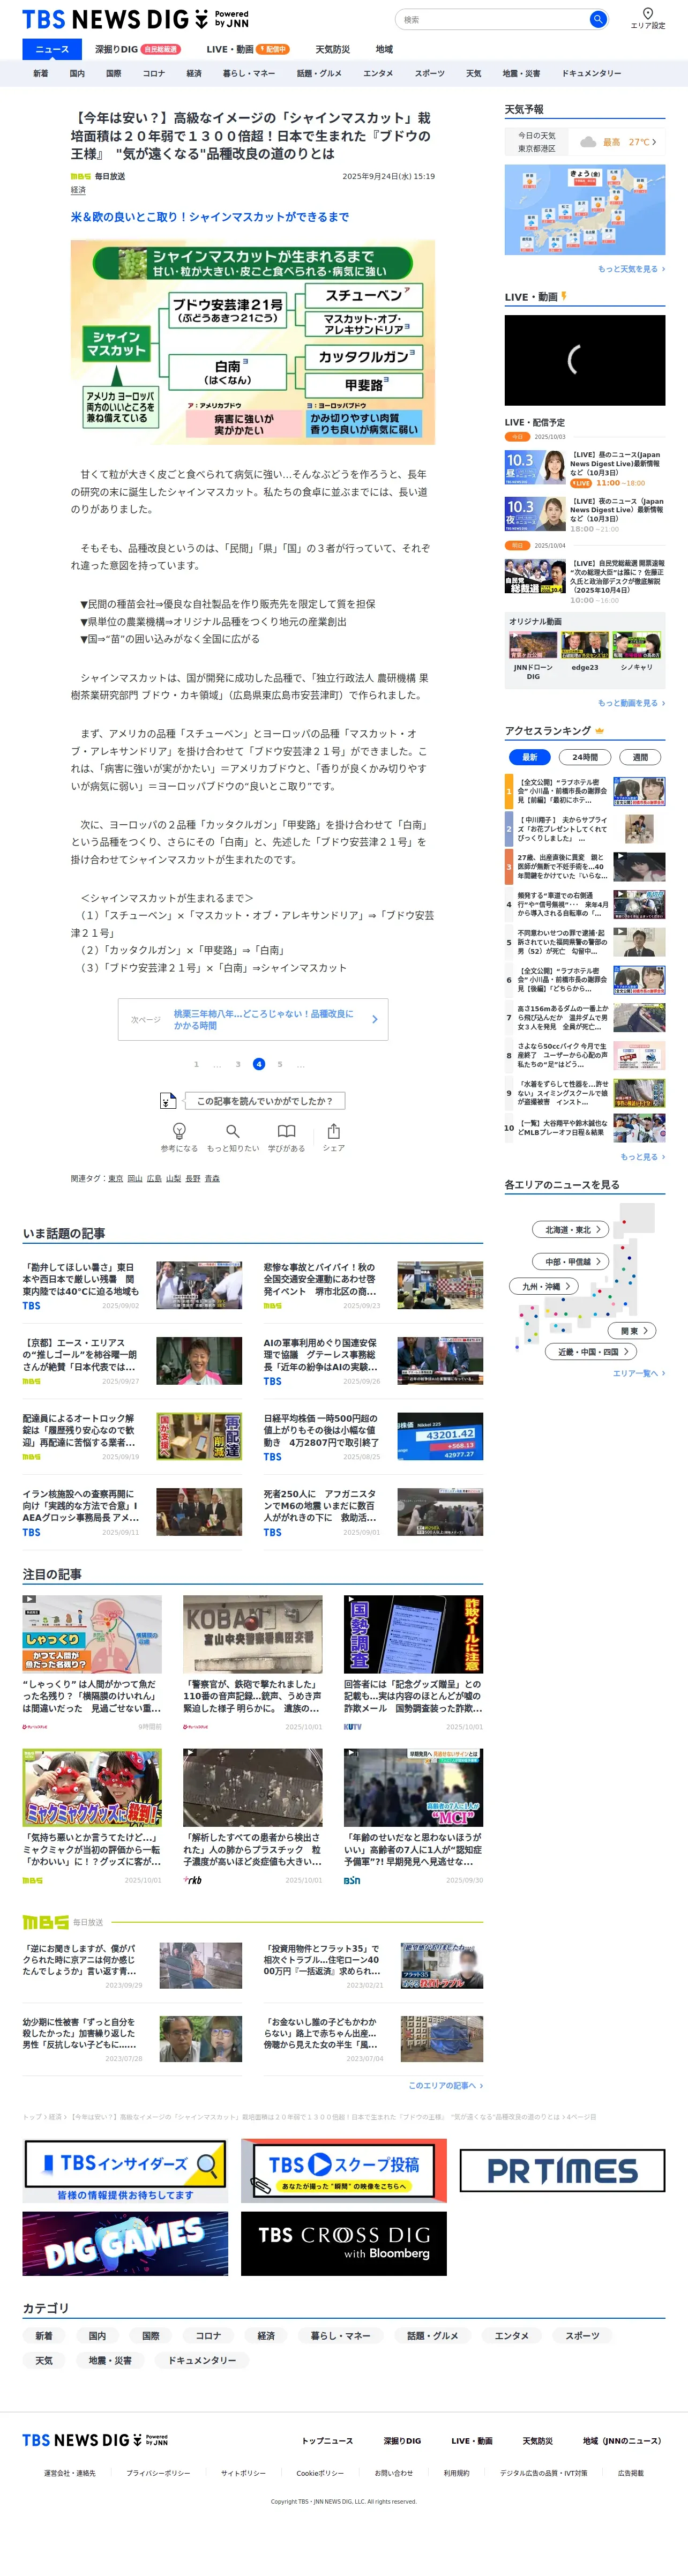
Task: Select the 24時間 ranking filter
Action: click(x=585, y=757)
